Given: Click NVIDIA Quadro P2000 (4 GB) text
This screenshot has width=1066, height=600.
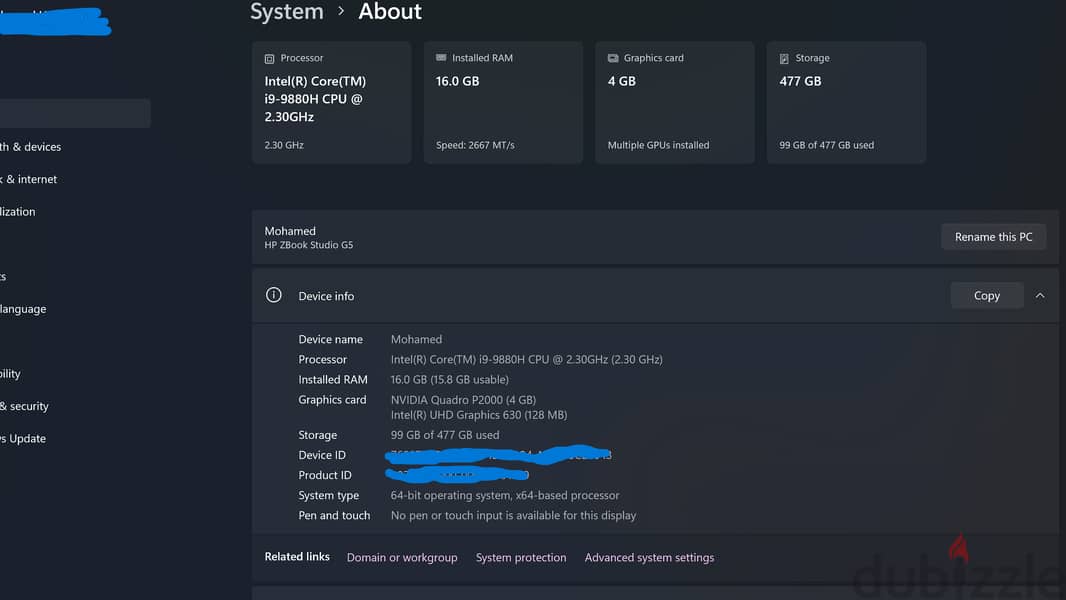Looking at the screenshot, I should 463,400.
